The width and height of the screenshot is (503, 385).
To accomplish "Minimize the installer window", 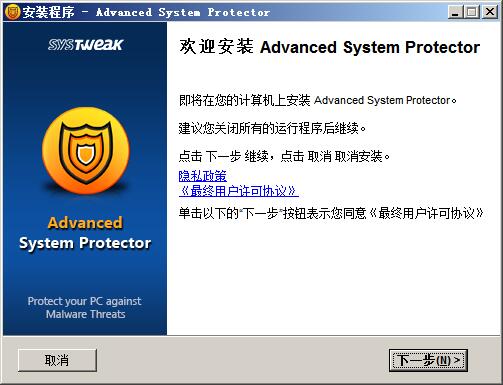I will (x=455, y=12).
